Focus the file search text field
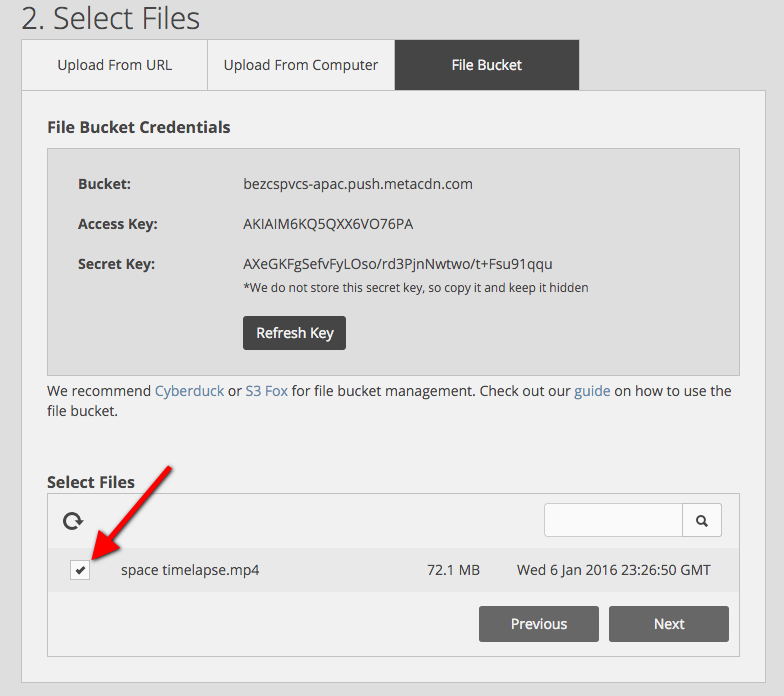The height and width of the screenshot is (696, 784). 613,520
